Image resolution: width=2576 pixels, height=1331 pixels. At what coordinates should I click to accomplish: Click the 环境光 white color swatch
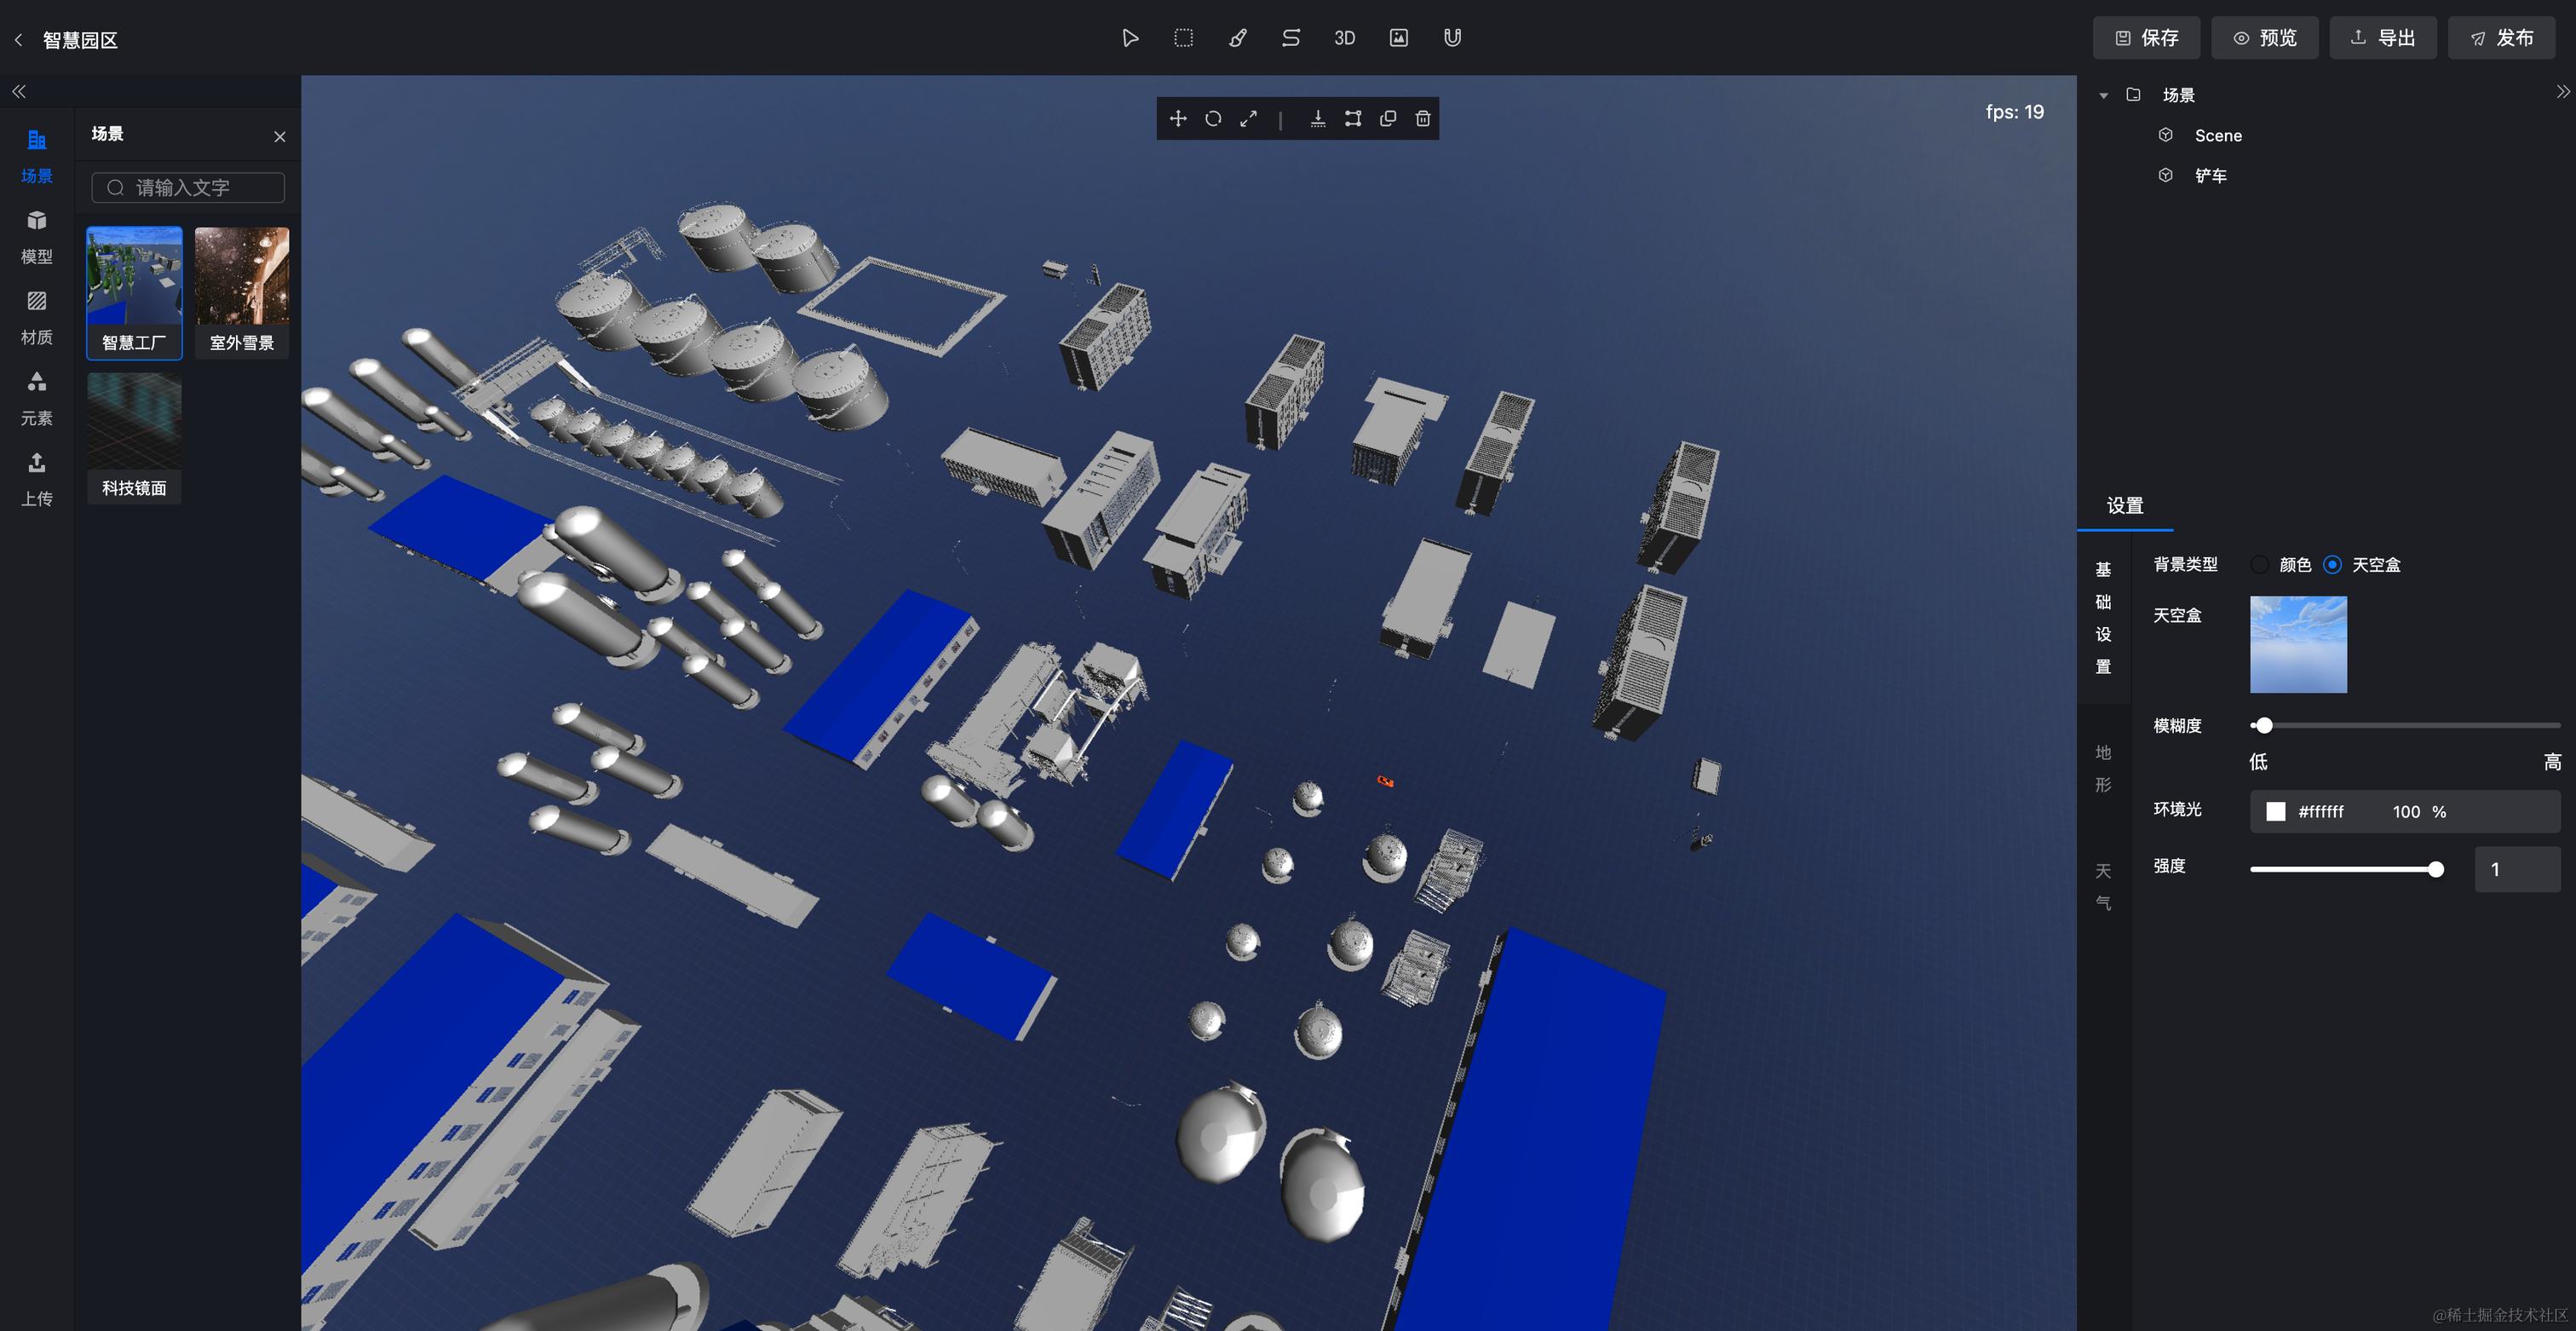pos(2275,812)
